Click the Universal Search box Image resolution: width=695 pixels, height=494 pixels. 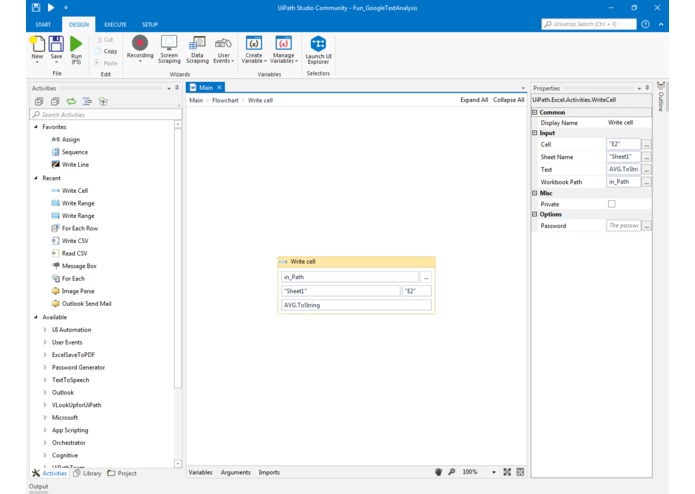[x=589, y=24]
